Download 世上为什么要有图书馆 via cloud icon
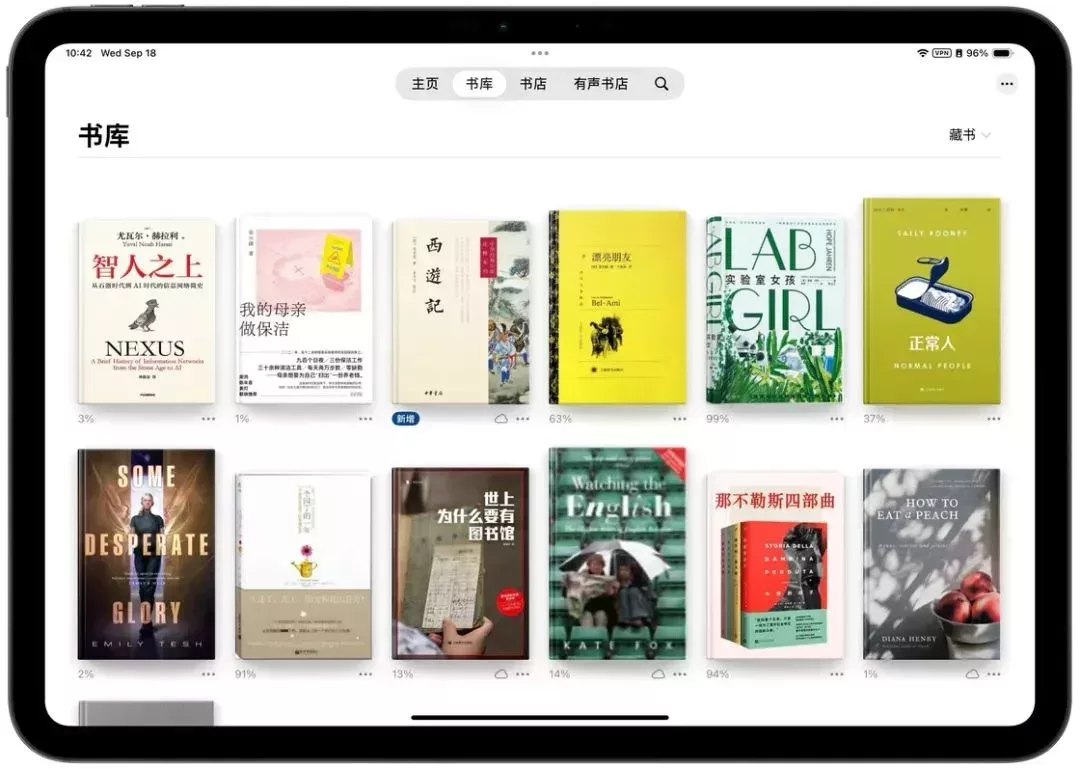1080x769 pixels. pos(501,674)
